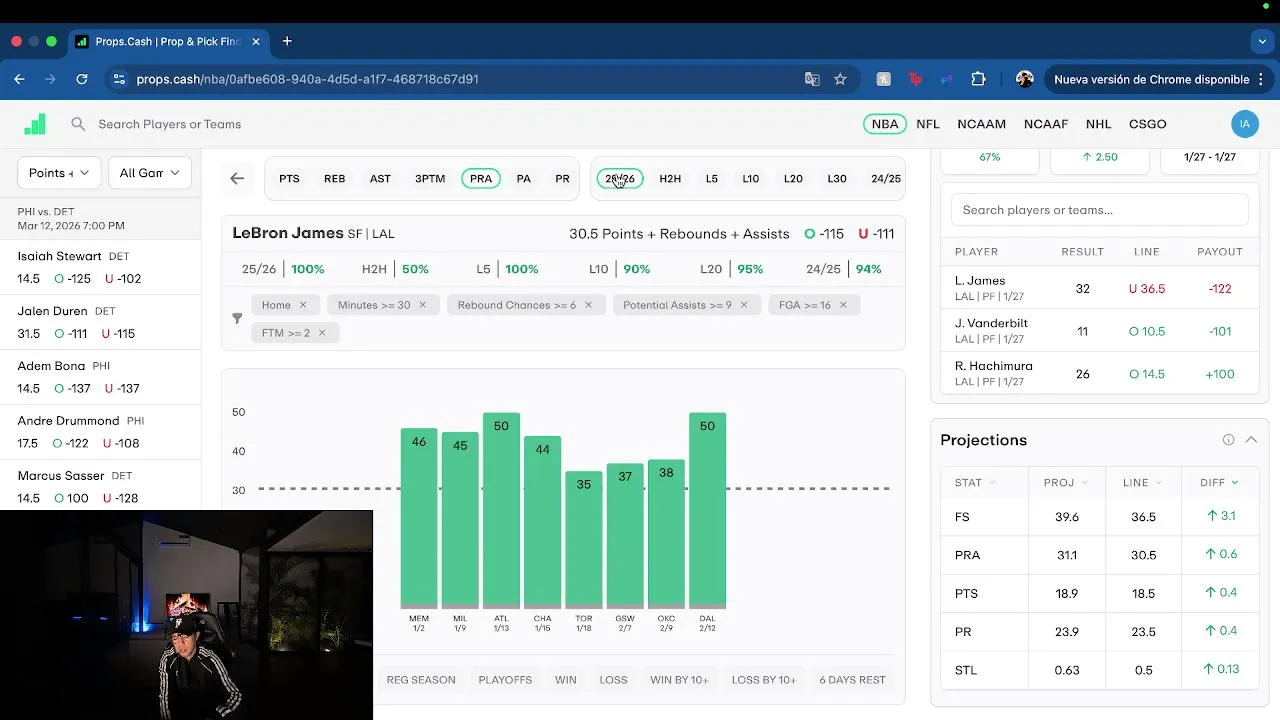
Task: Open the Chrome profile avatar
Action: pos(1024,79)
